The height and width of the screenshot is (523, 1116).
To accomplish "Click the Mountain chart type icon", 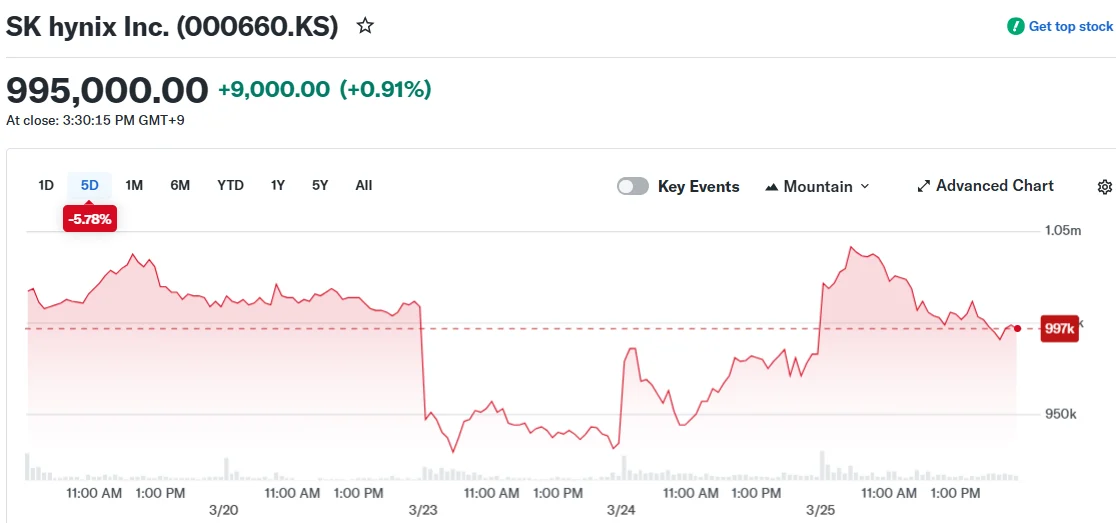I will [x=772, y=187].
